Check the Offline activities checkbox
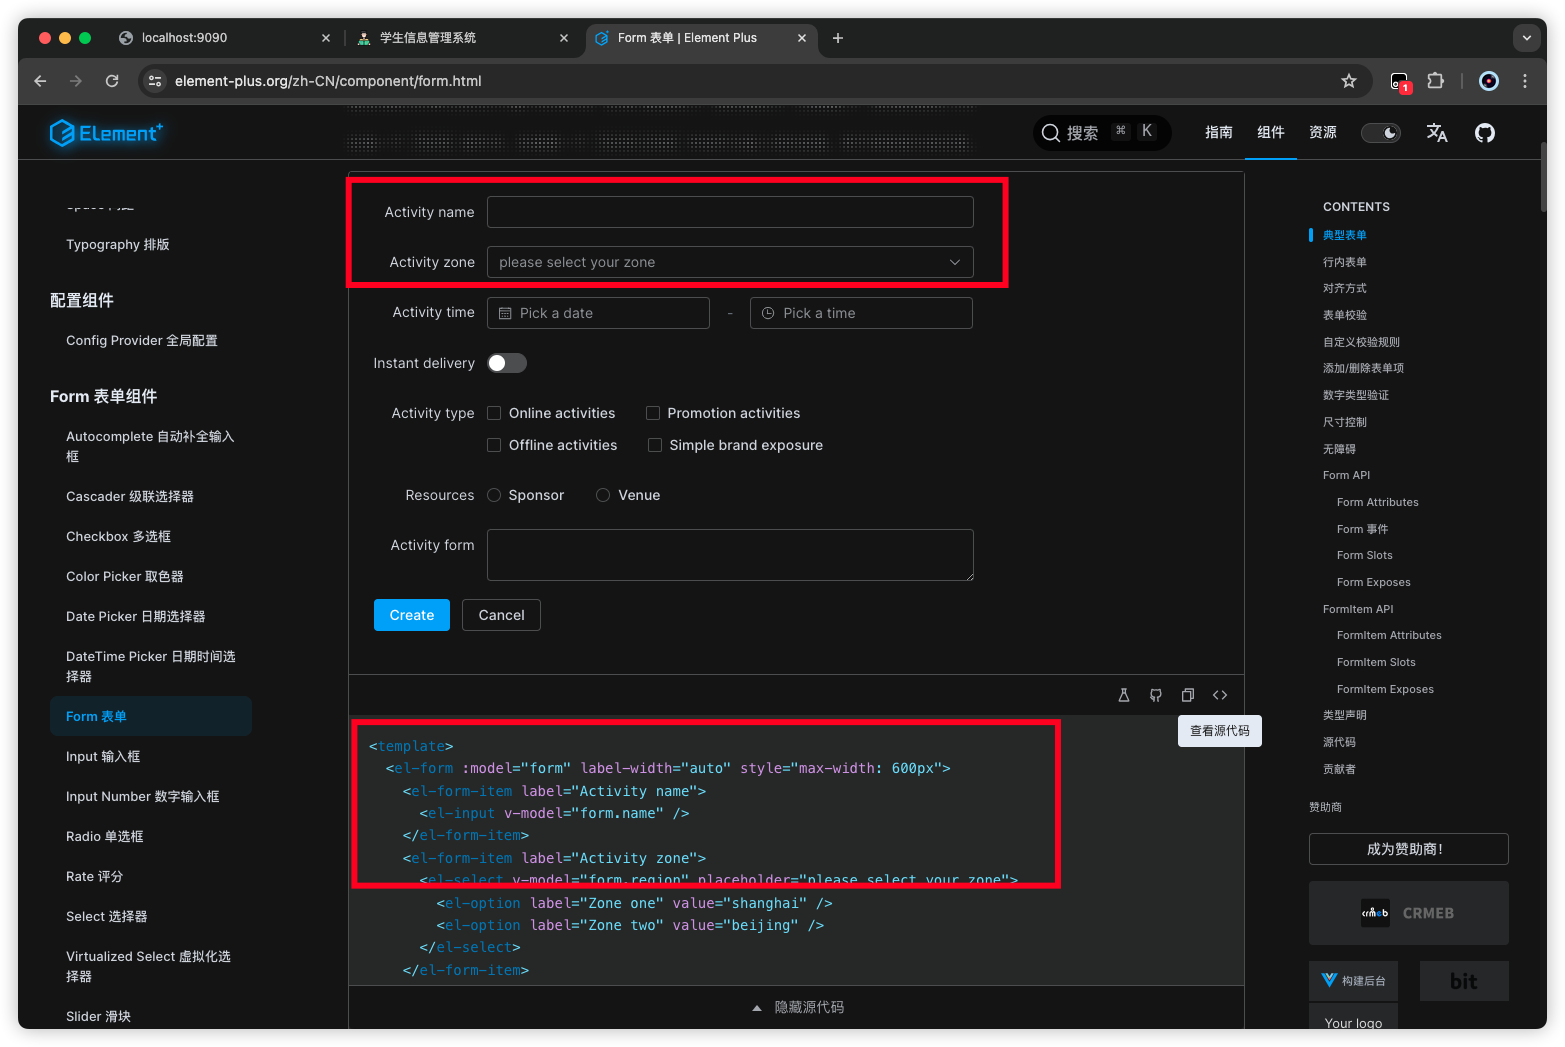Screen dimensions: 1565x1047 494,445
